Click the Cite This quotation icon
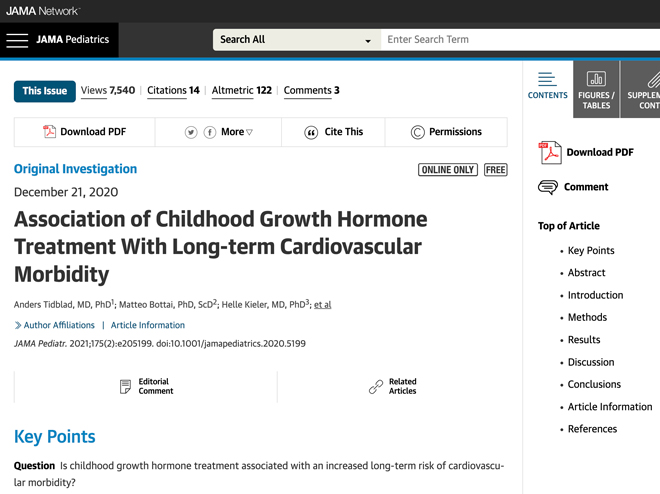Image resolution: width=660 pixels, height=494 pixels. point(311,133)
